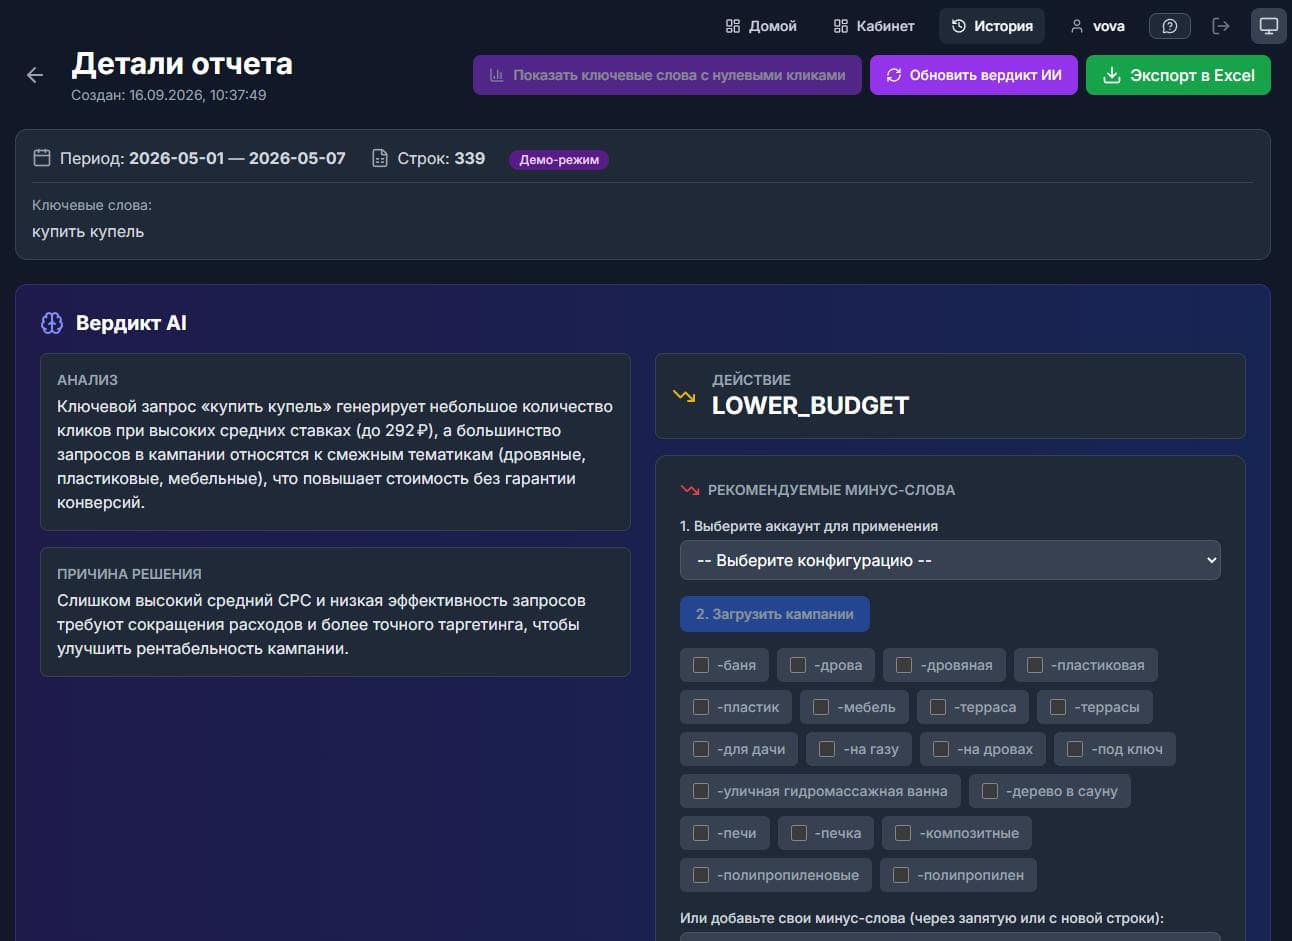Screen dimensions: 1292x941
Task: Check the -полипропилен minus-word
Action: tap(901, 875)
